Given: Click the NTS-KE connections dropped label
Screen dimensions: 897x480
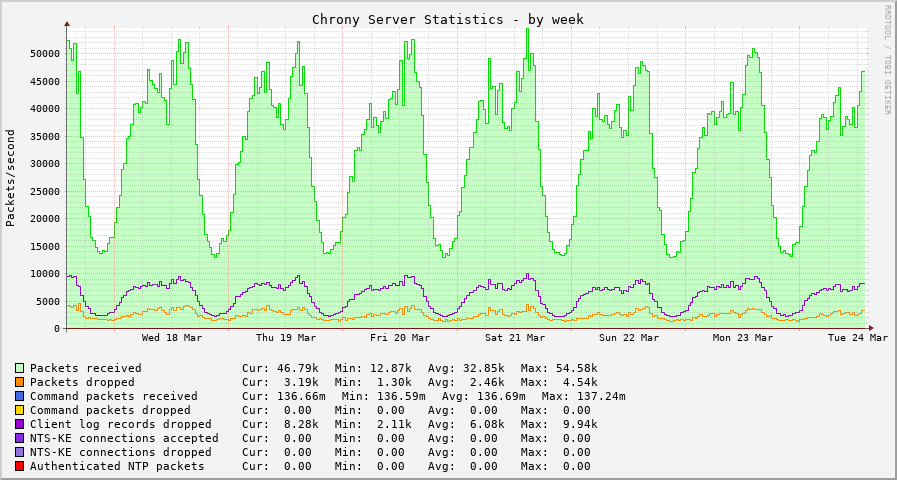Looking at the screenshot, I should point(121,452).
